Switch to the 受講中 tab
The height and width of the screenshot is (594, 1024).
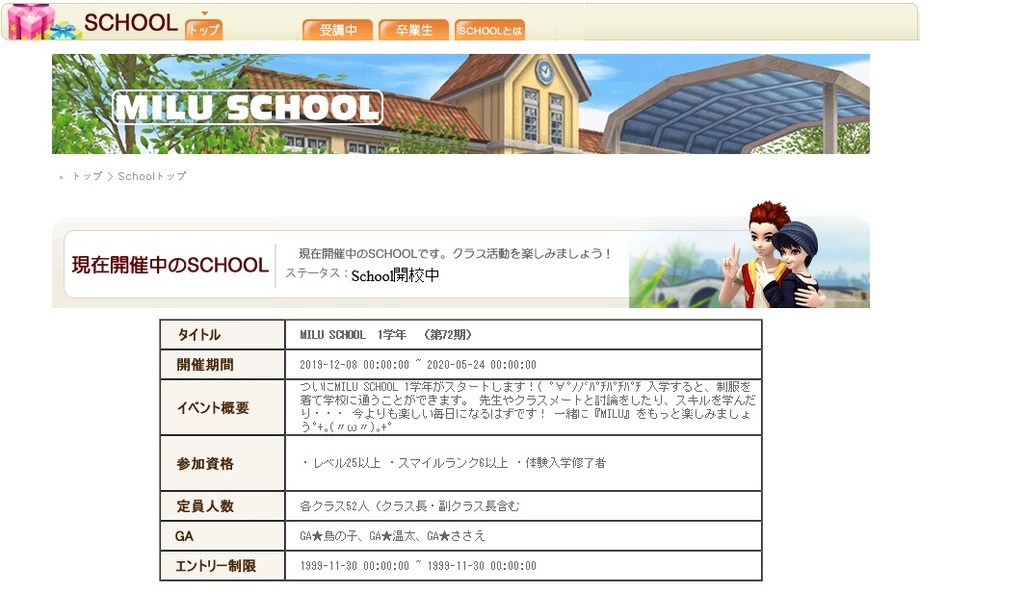[338, 30]
